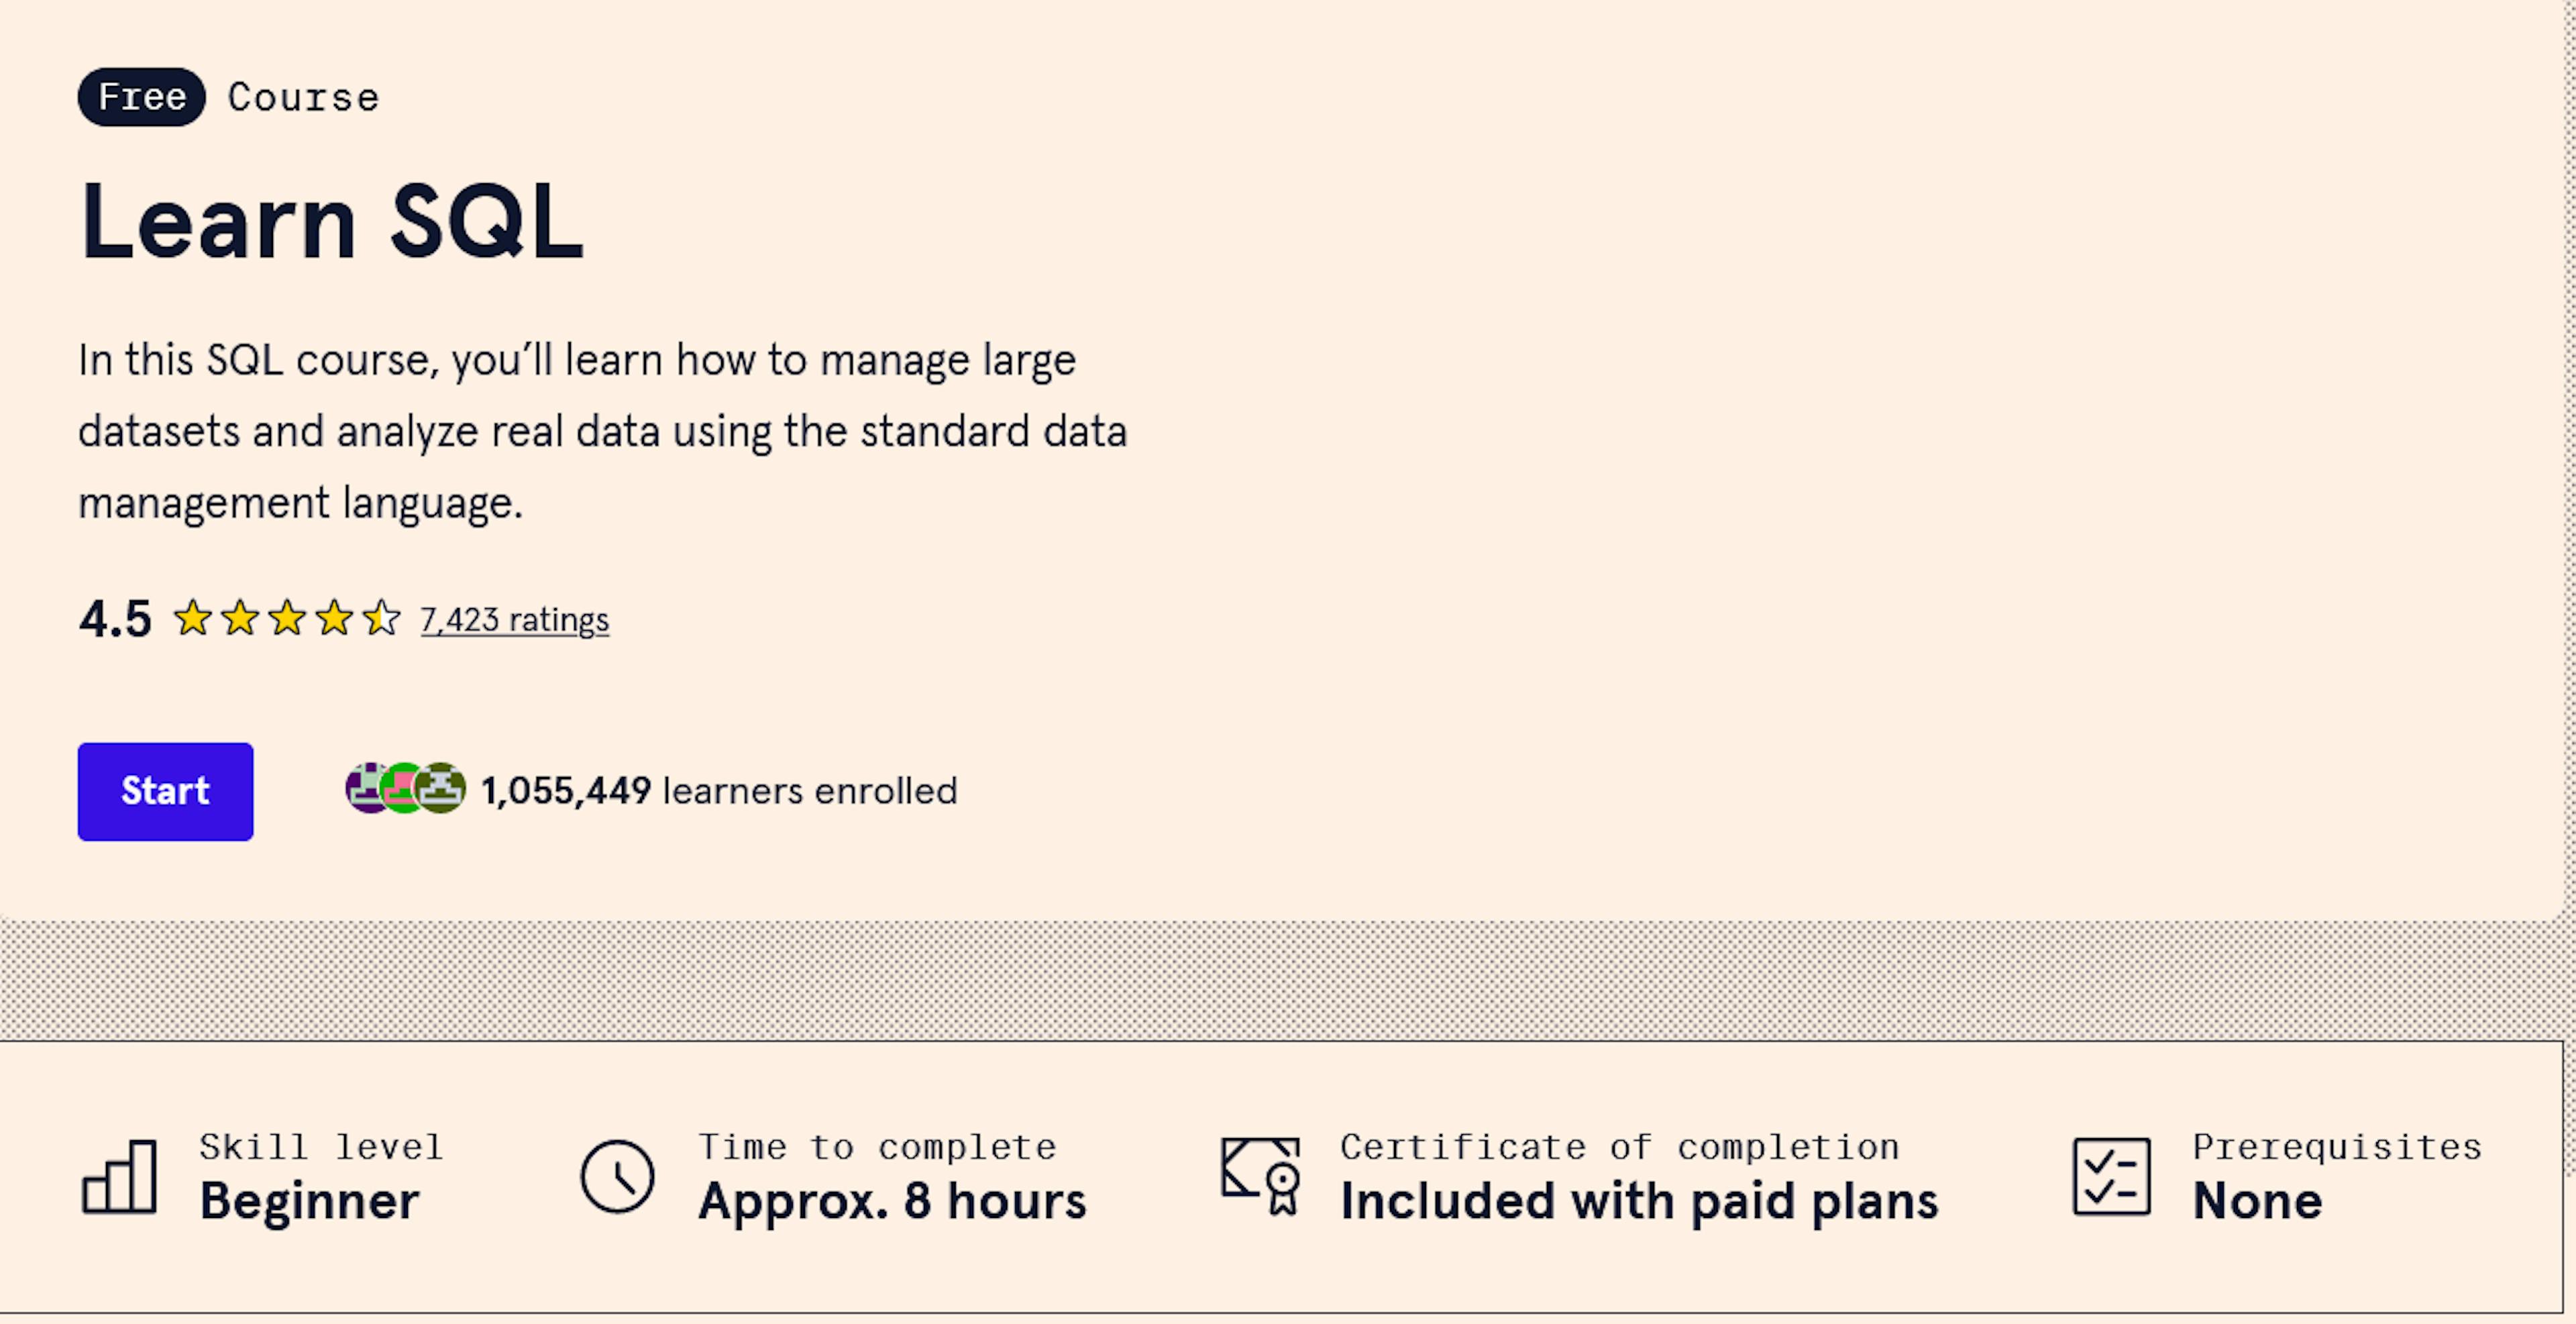
Task: Click the clock icon for time to complete
Action: click(x=617, y=1176)
